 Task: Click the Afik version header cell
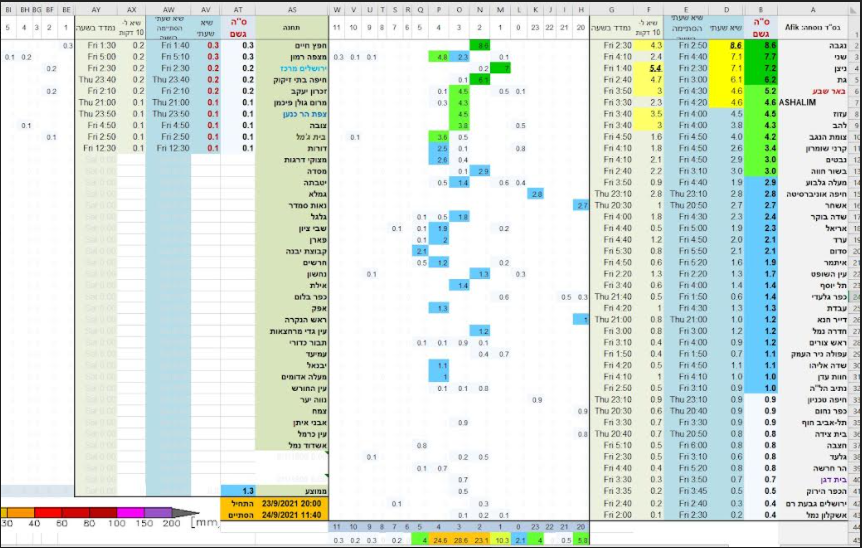pyautogui.click(x=819, y=28)
